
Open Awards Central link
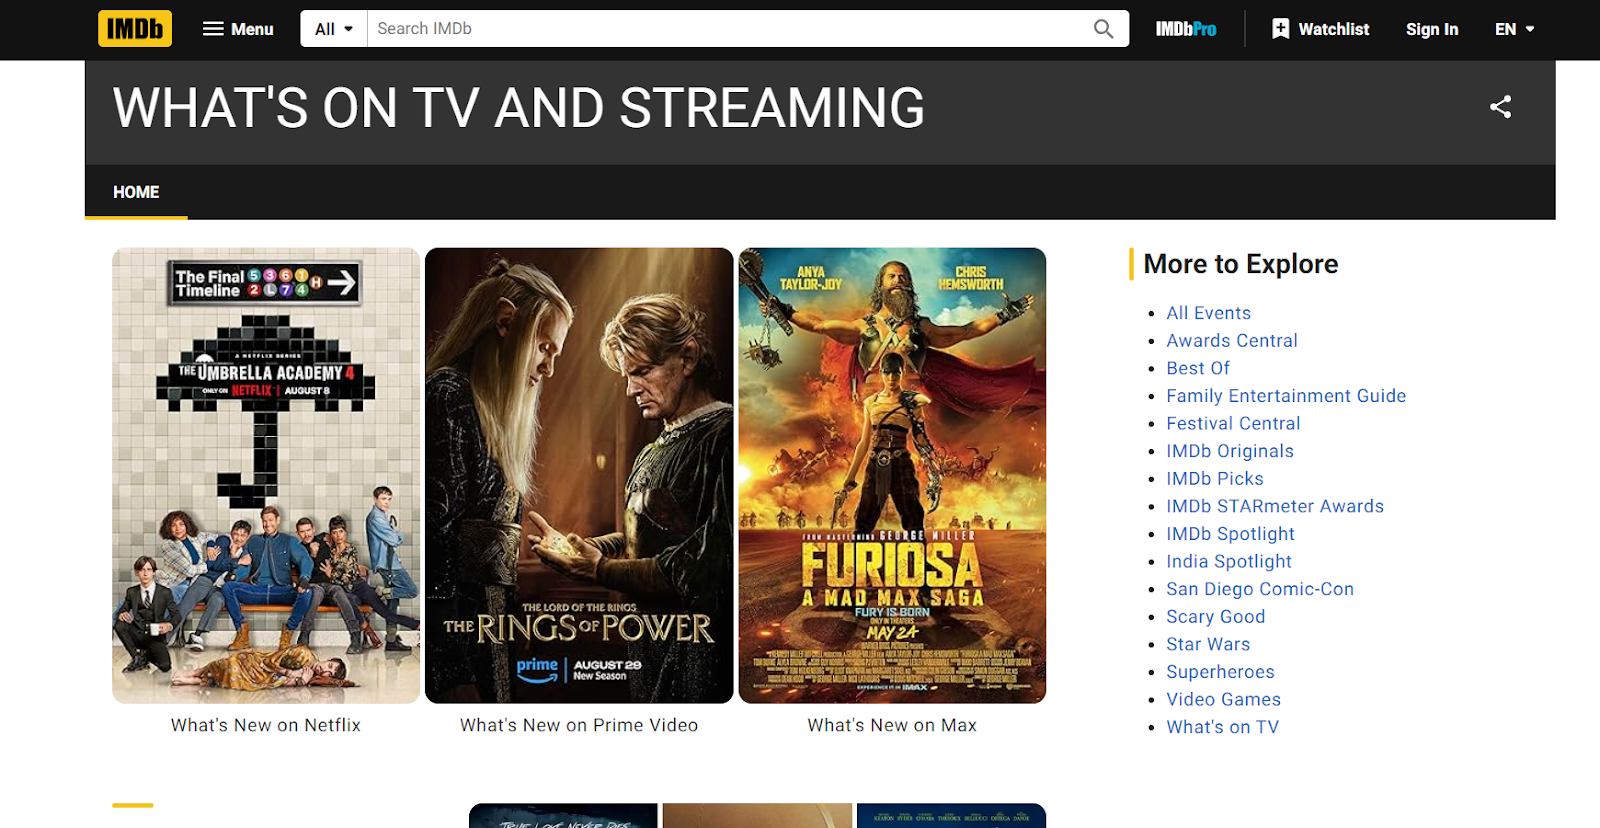[x=1232, y=341]
